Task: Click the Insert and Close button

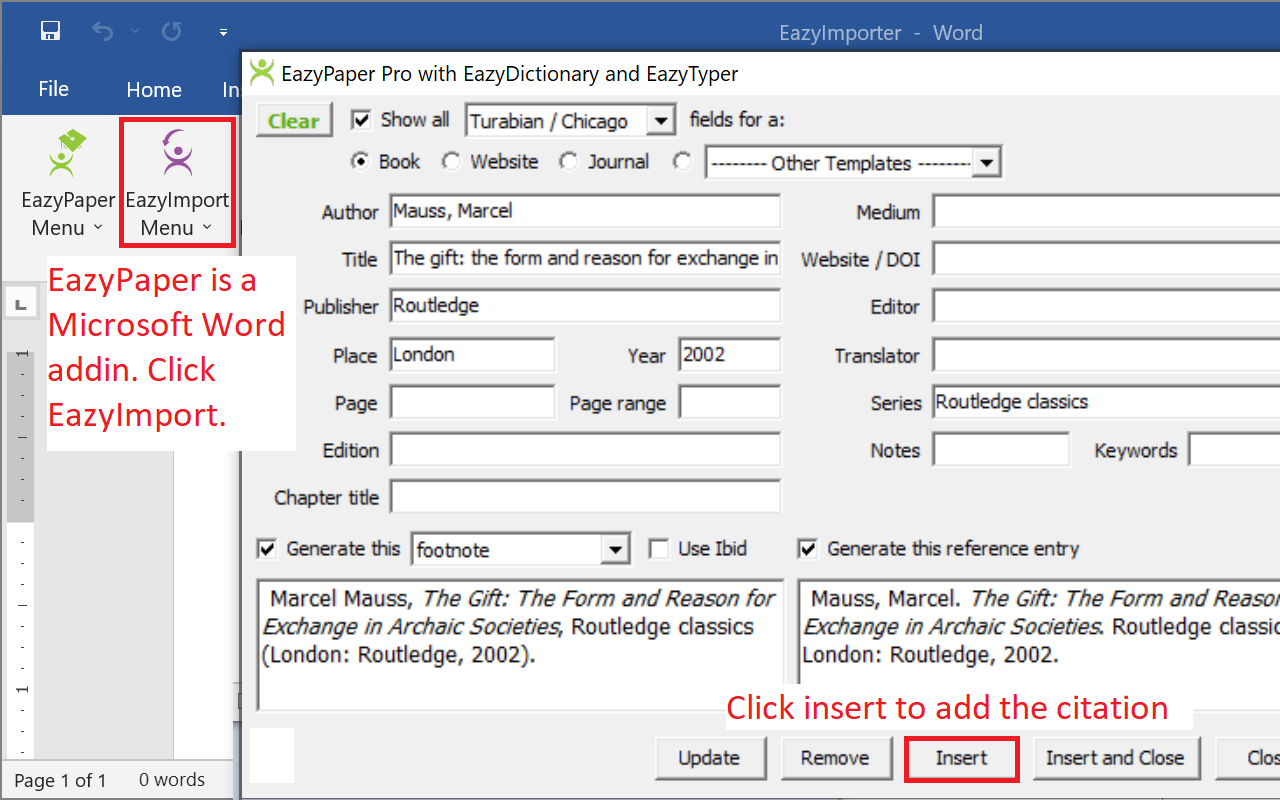Action: (1115, 758)
